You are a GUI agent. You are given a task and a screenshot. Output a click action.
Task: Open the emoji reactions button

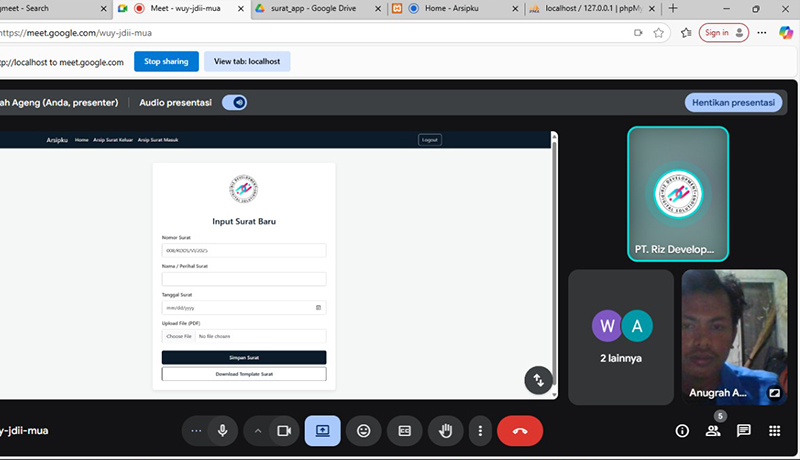(364, 431)
